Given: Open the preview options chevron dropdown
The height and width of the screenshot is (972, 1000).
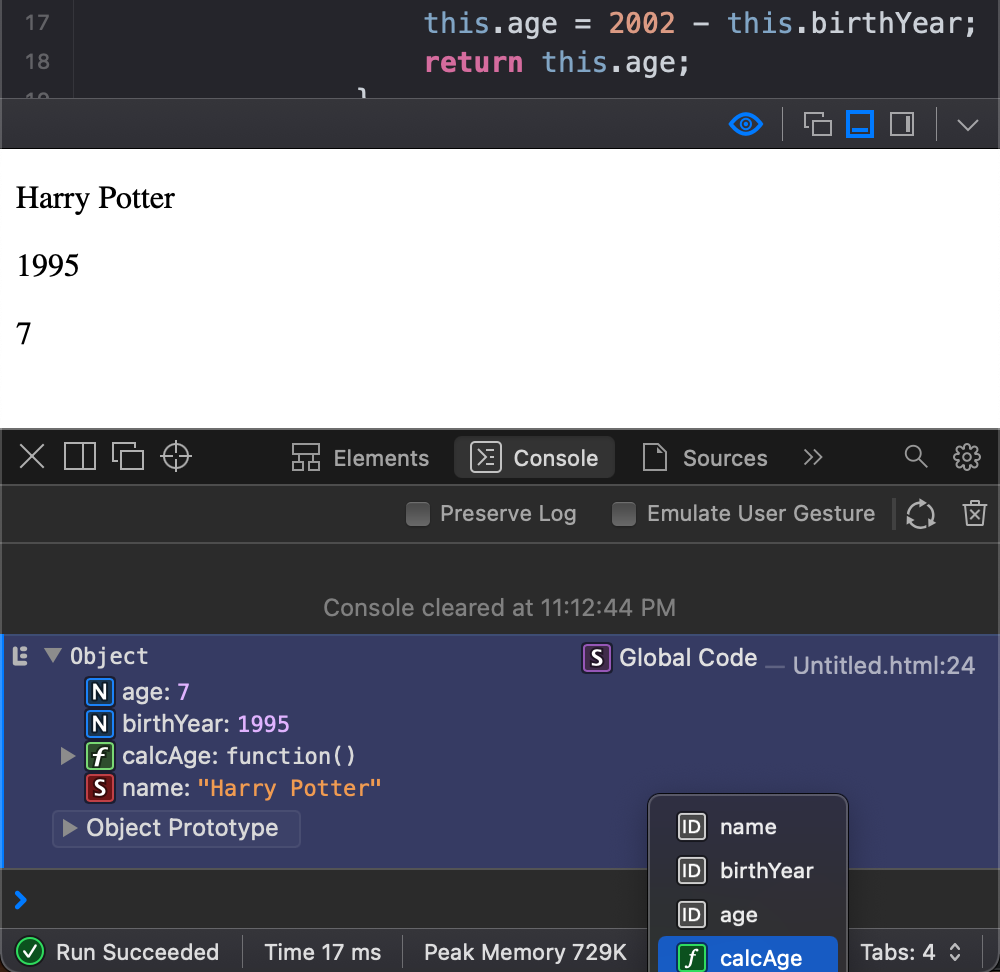Looking at the screenshot, I should [967, 125].
